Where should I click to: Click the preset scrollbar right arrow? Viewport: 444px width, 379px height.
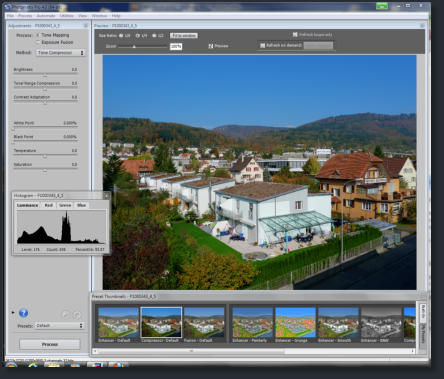tap(413, 351)
